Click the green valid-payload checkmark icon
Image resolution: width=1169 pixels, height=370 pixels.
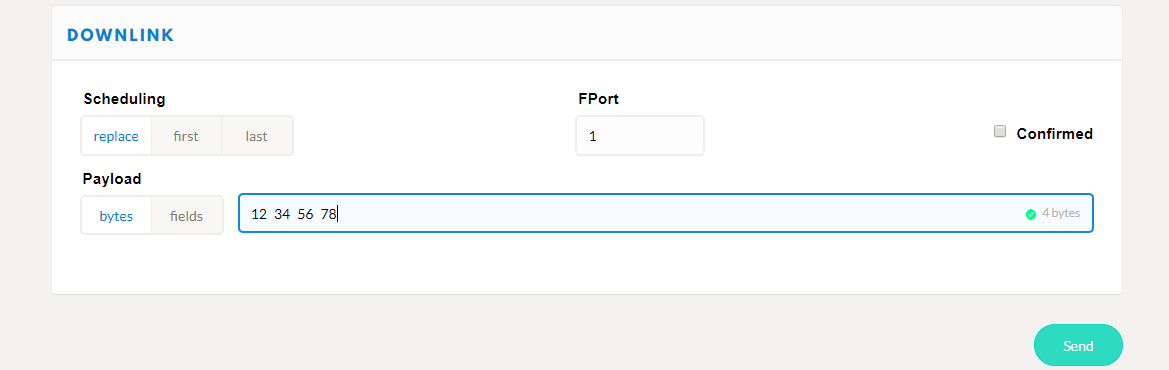pos(1031,214)
